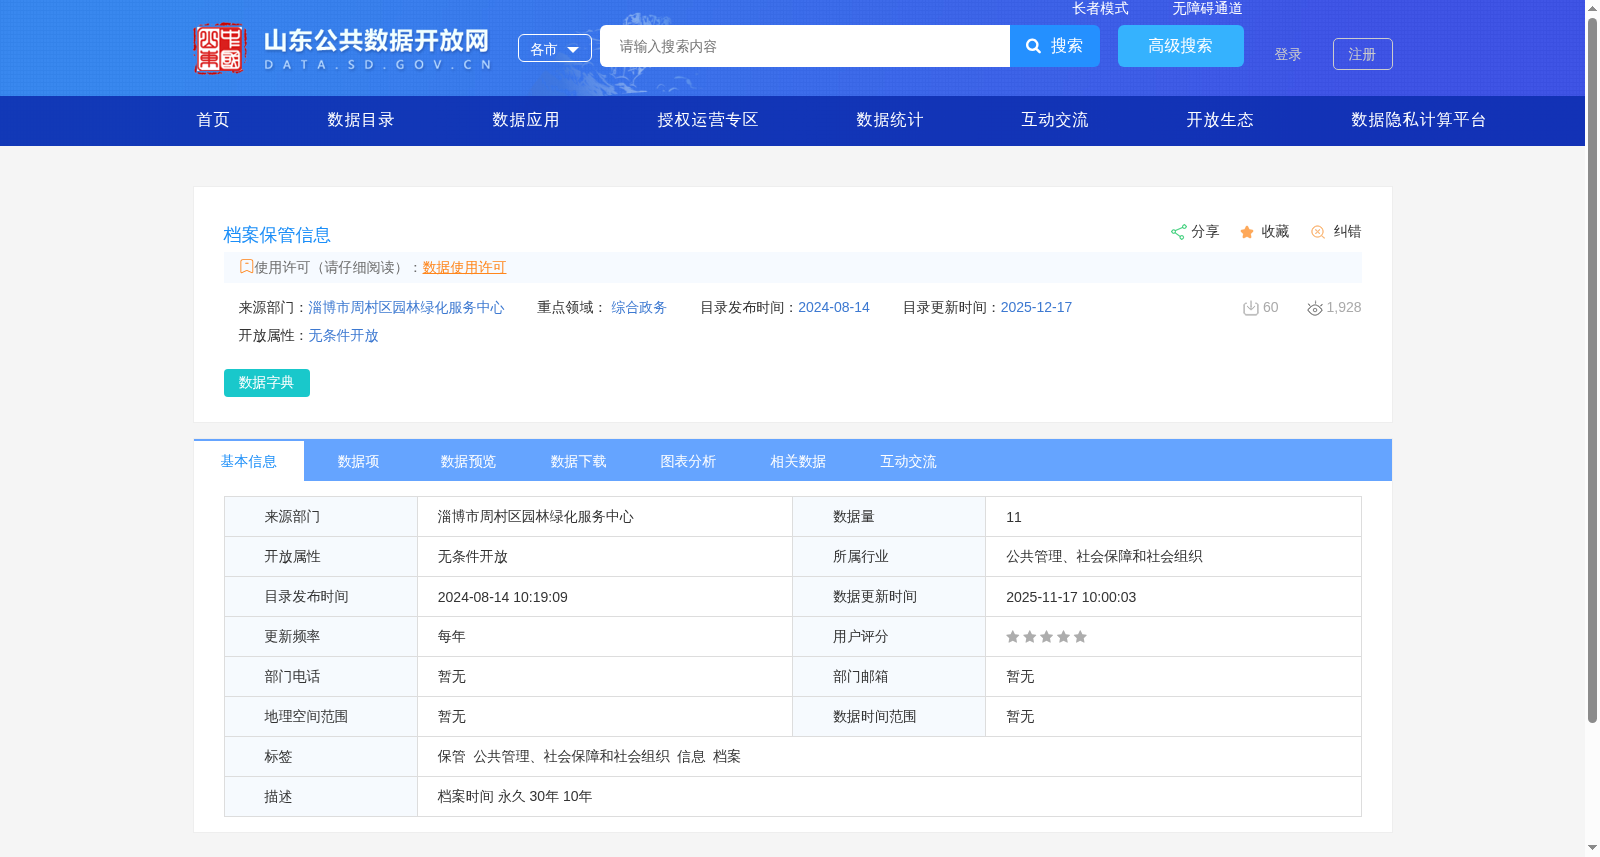Select the 基本信息 tab
1600x857 pixels.
coord(249,461)
